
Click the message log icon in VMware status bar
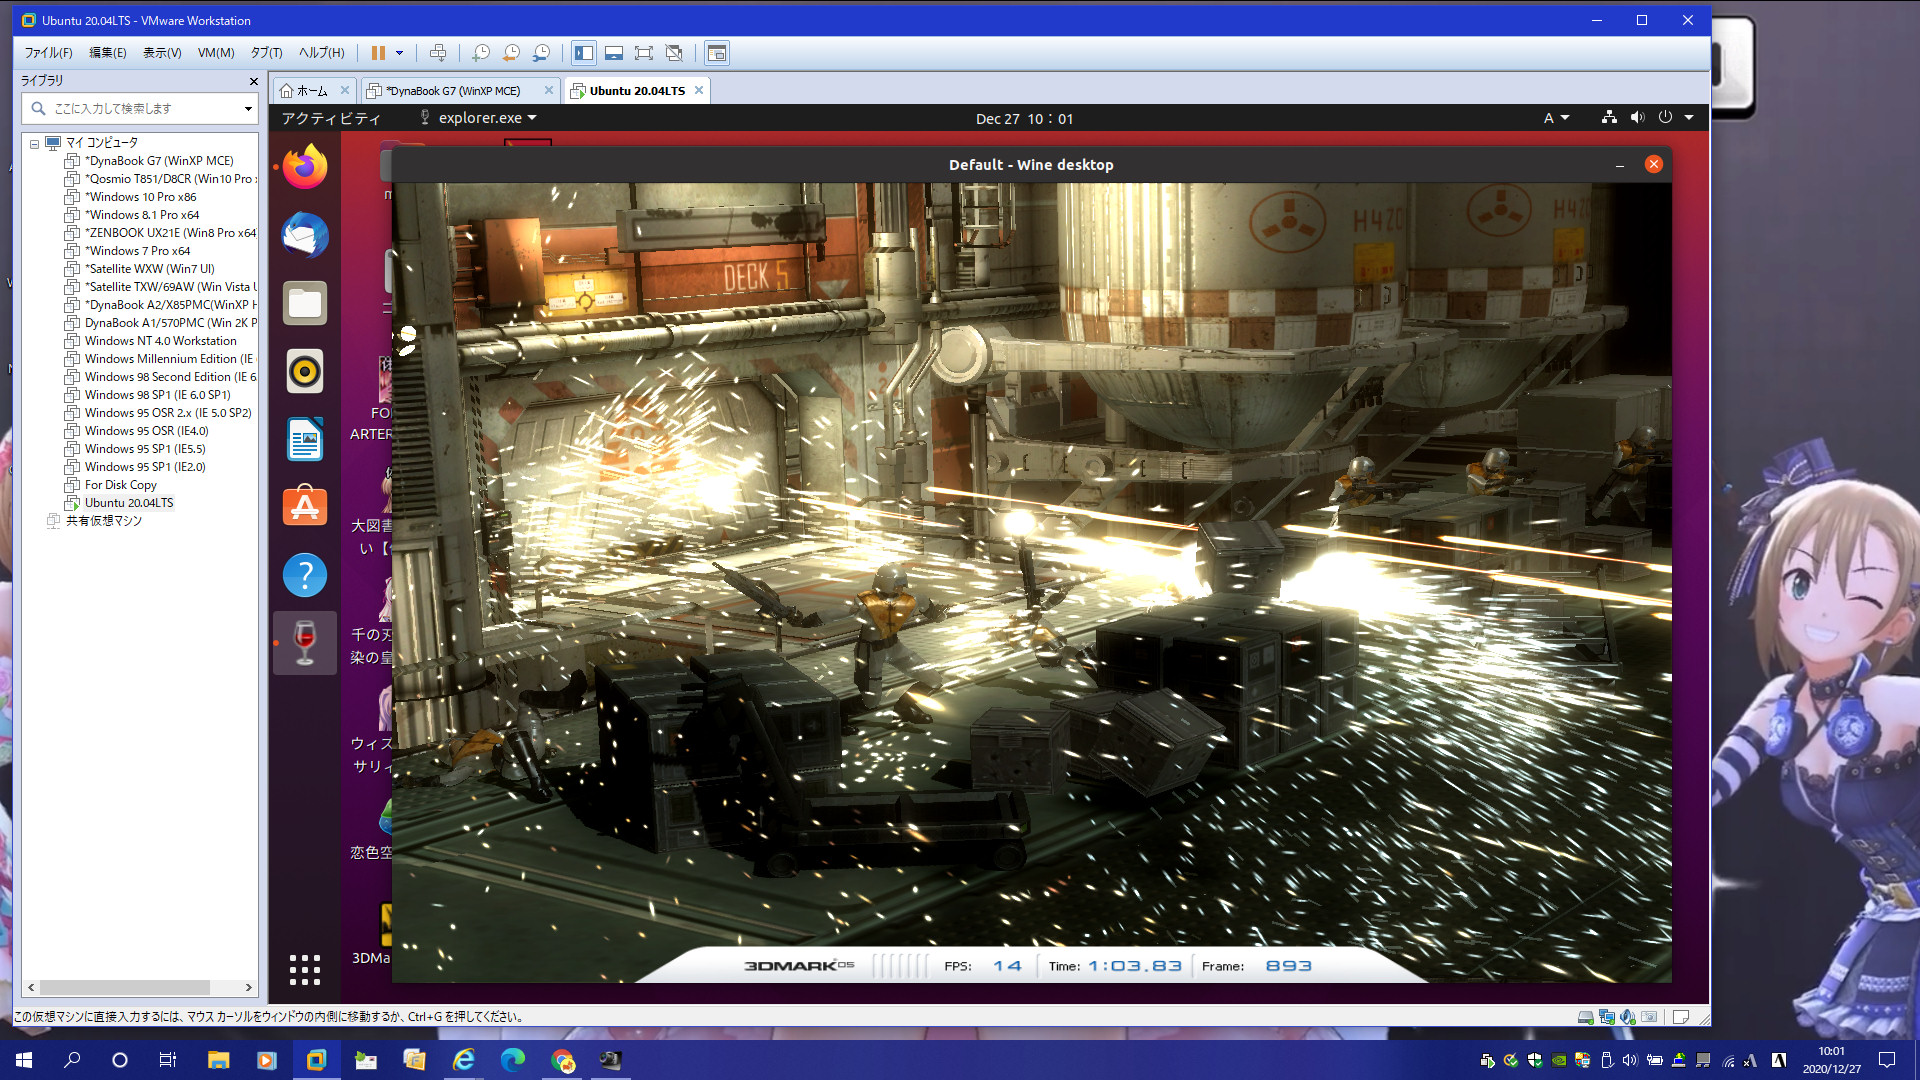click(1681, 1017)
